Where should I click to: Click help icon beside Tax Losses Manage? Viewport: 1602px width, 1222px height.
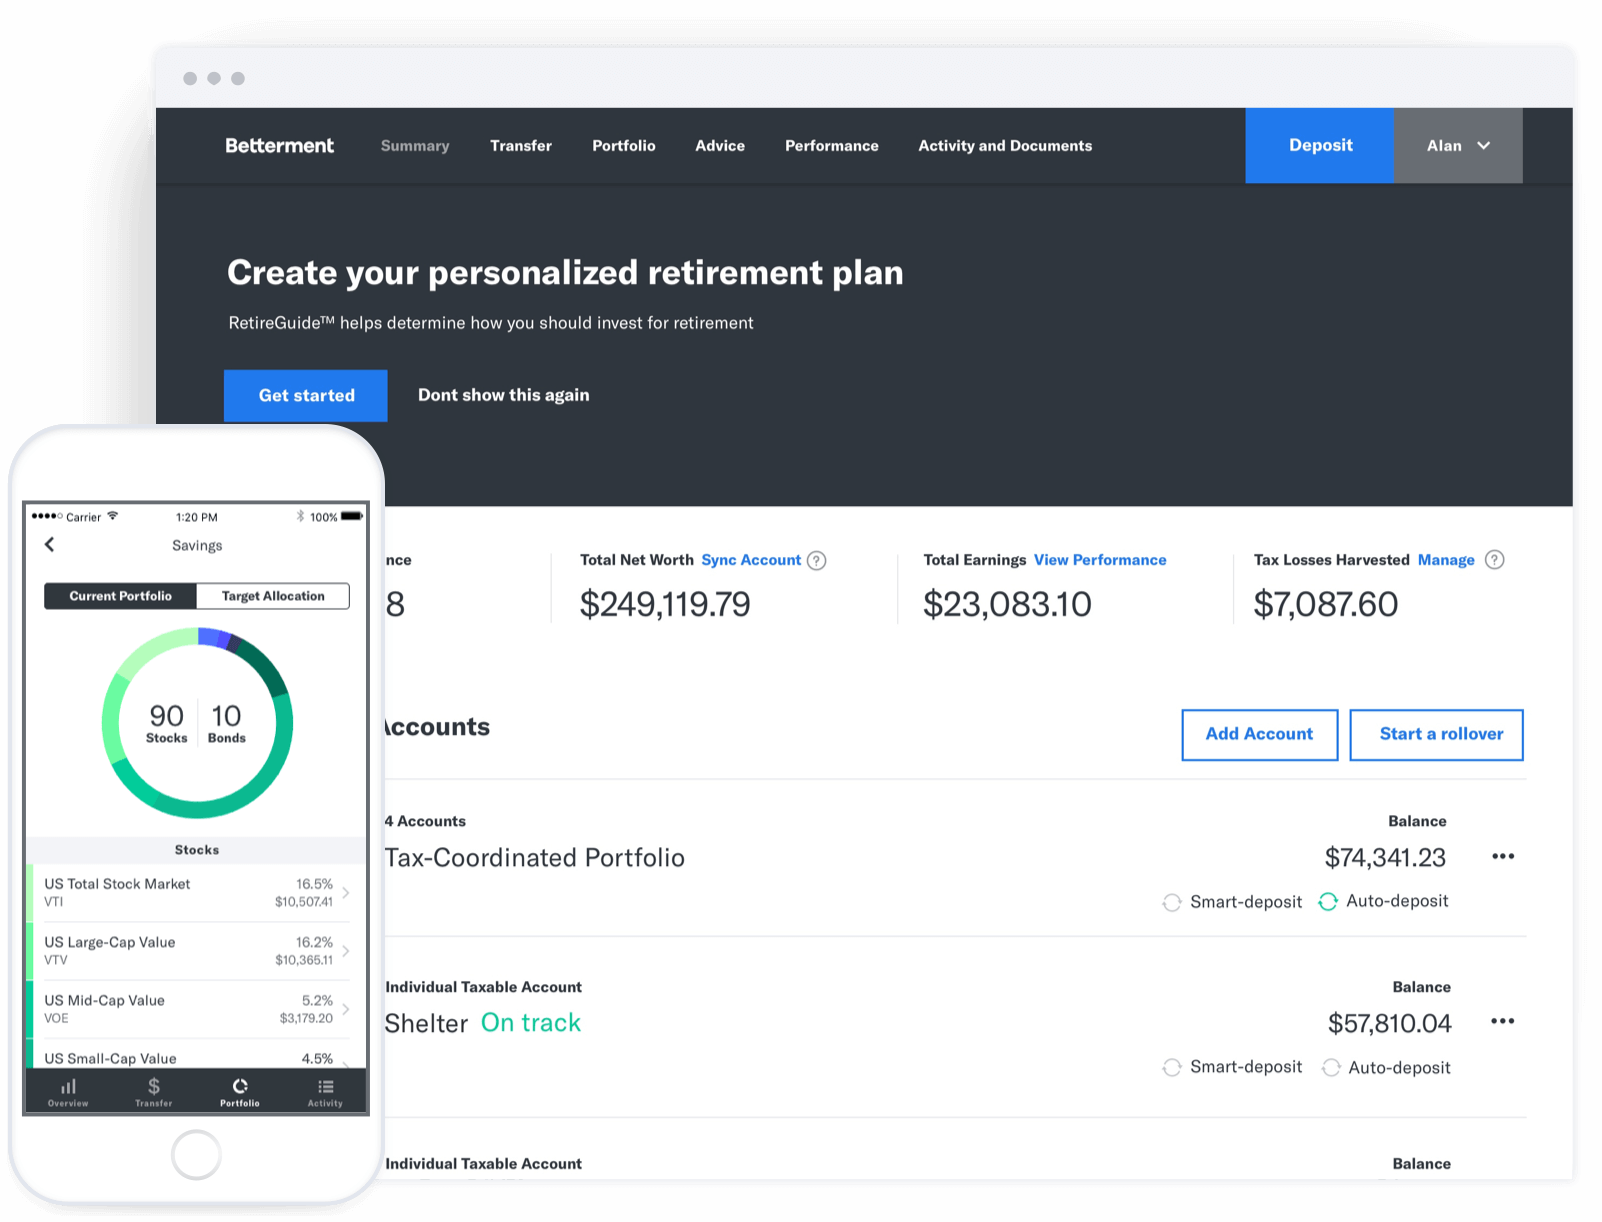pyautogui.click(x=1494, y=560)
